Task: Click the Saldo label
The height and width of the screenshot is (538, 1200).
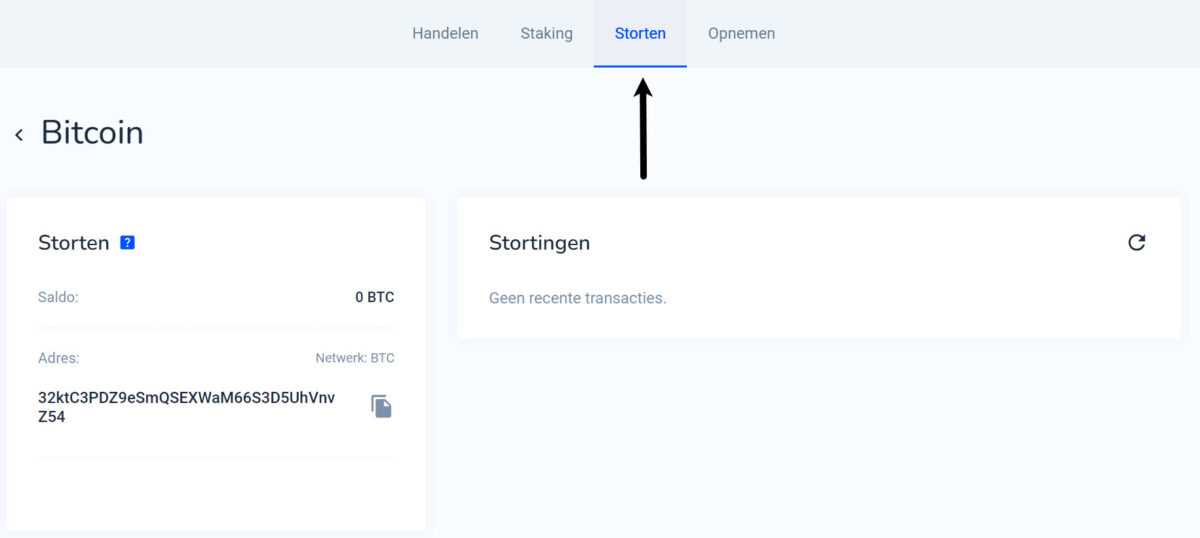Action: click(x=58, y=297)
